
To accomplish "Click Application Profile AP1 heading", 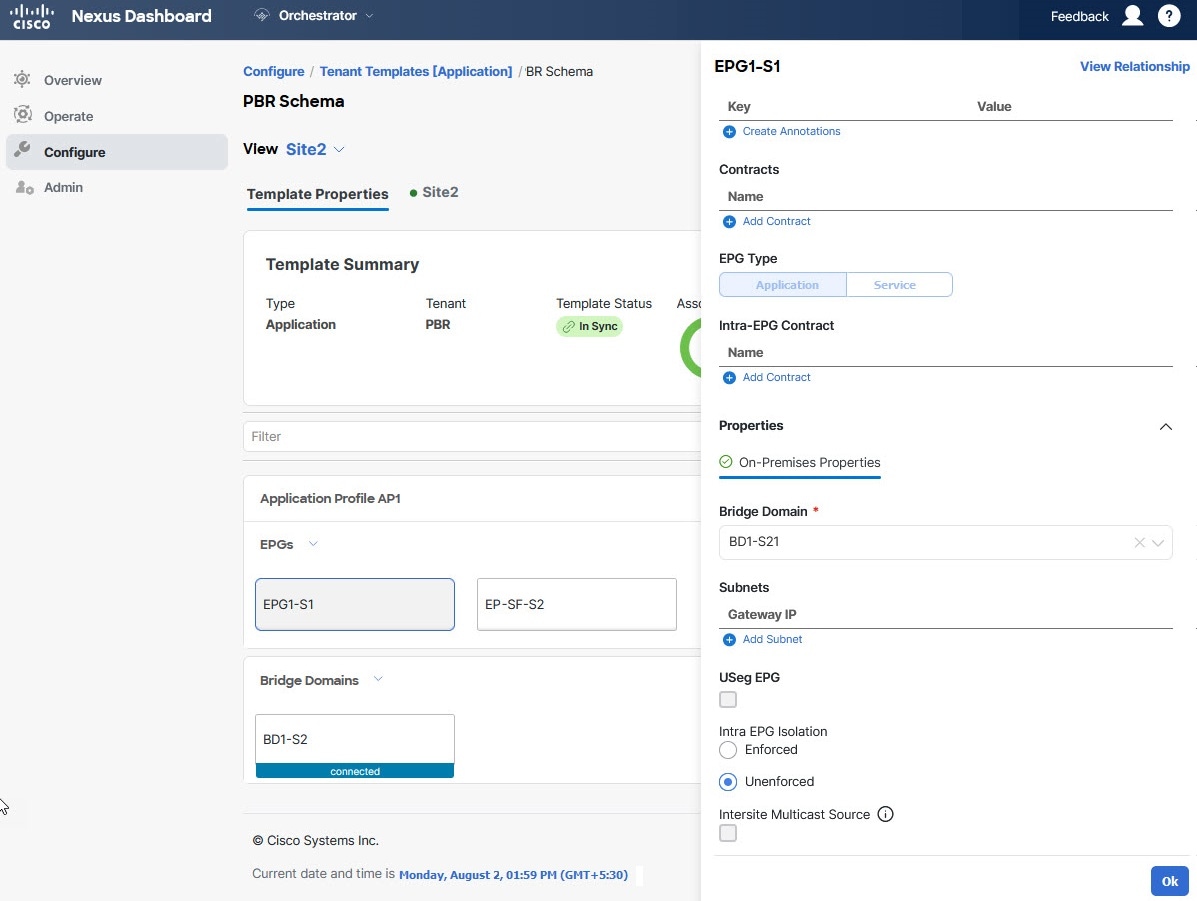I will pyautogui.click(x=330, y=499).
